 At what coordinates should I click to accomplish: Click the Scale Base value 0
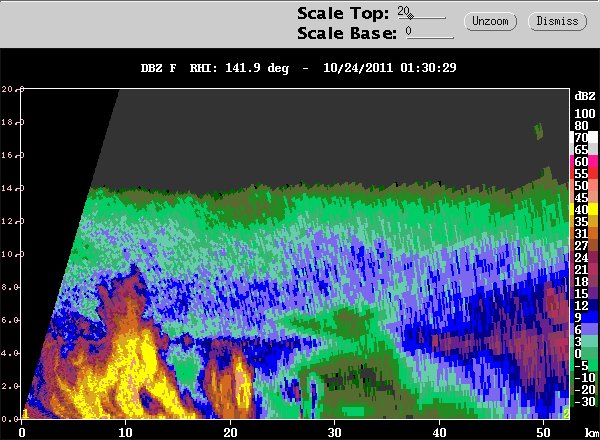tap(409, 31)
